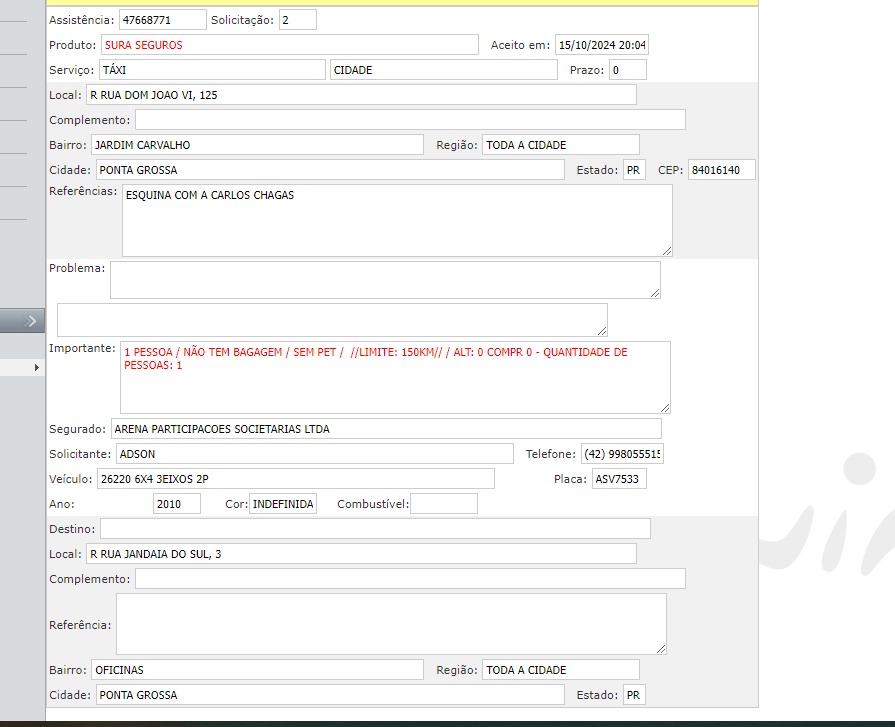Click the Problema text area
Screen dimensions: 895x727
click(x=385, y=280)
